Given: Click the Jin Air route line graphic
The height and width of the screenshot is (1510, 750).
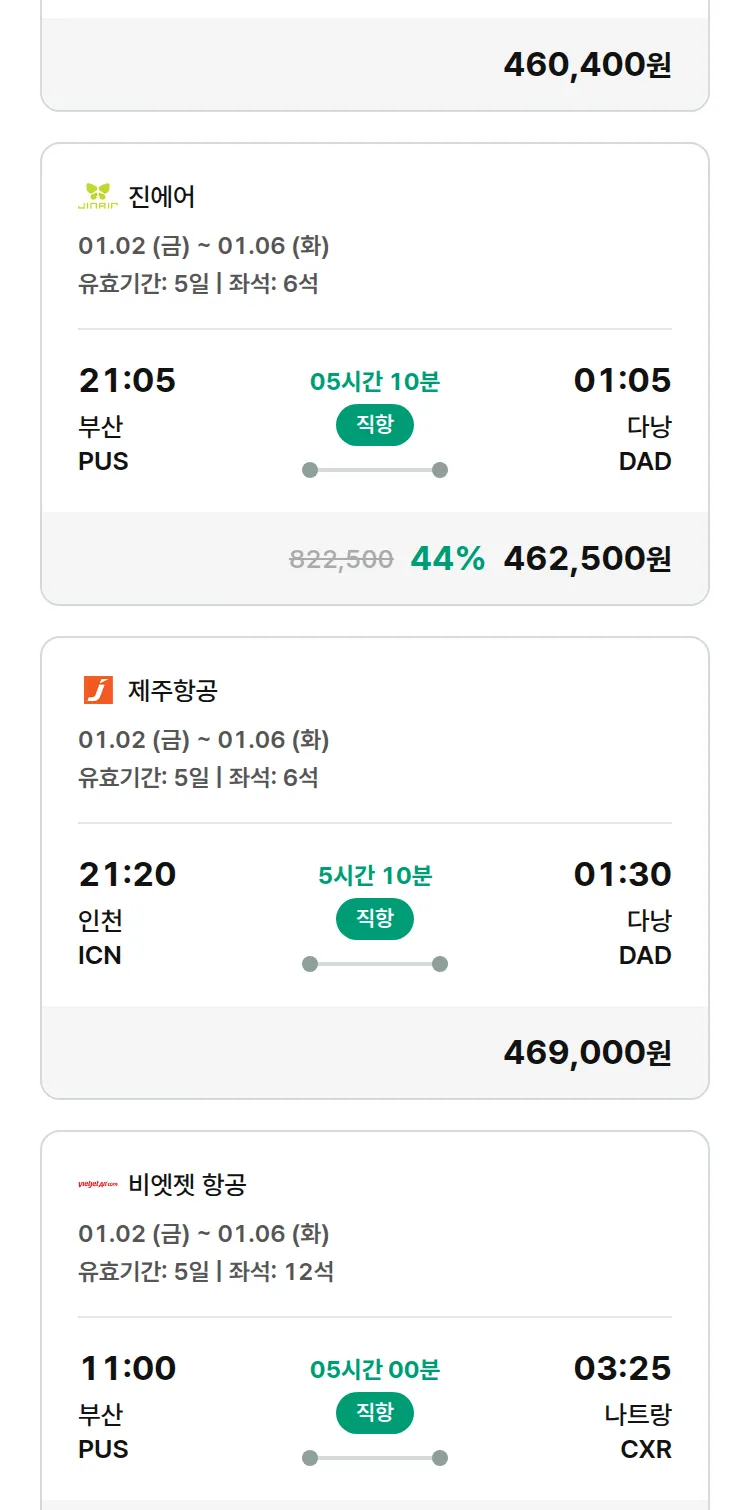Looking at the screenshot, I should 375,470.
